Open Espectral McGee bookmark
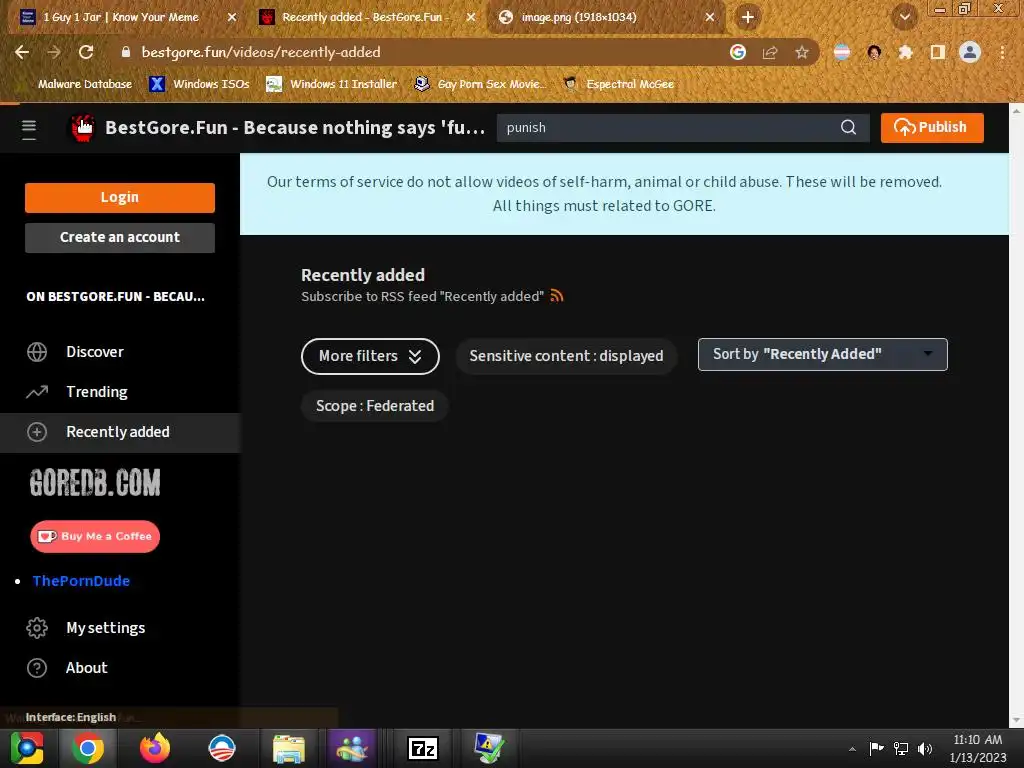 click(618, 84)
